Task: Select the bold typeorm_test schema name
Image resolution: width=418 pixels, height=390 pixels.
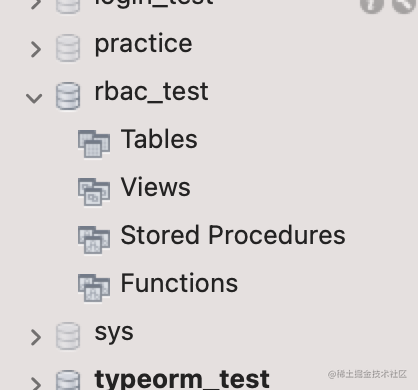Action: point(182,379)
